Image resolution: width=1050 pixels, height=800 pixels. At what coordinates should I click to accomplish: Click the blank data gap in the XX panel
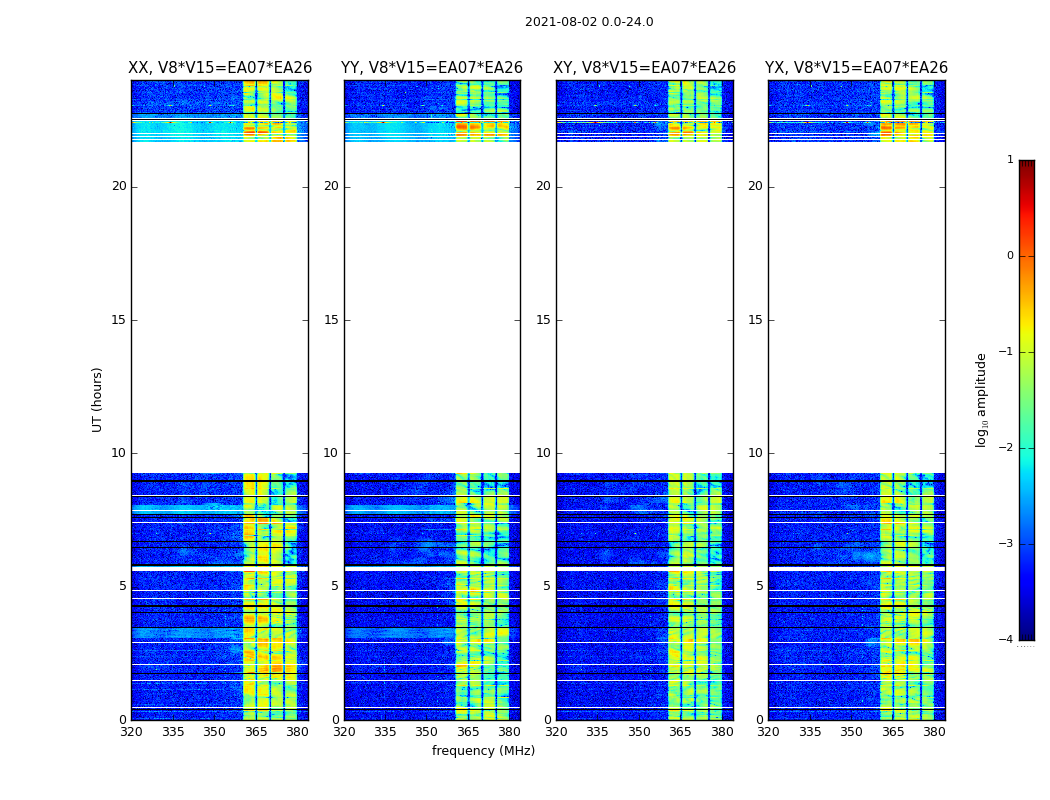point(220,308)
